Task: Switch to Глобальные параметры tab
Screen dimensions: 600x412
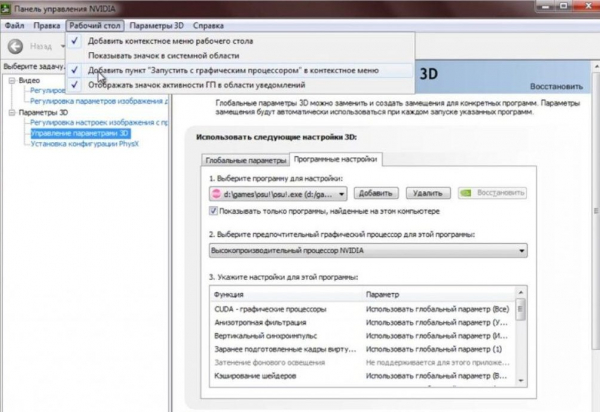Action: [246, 160]
